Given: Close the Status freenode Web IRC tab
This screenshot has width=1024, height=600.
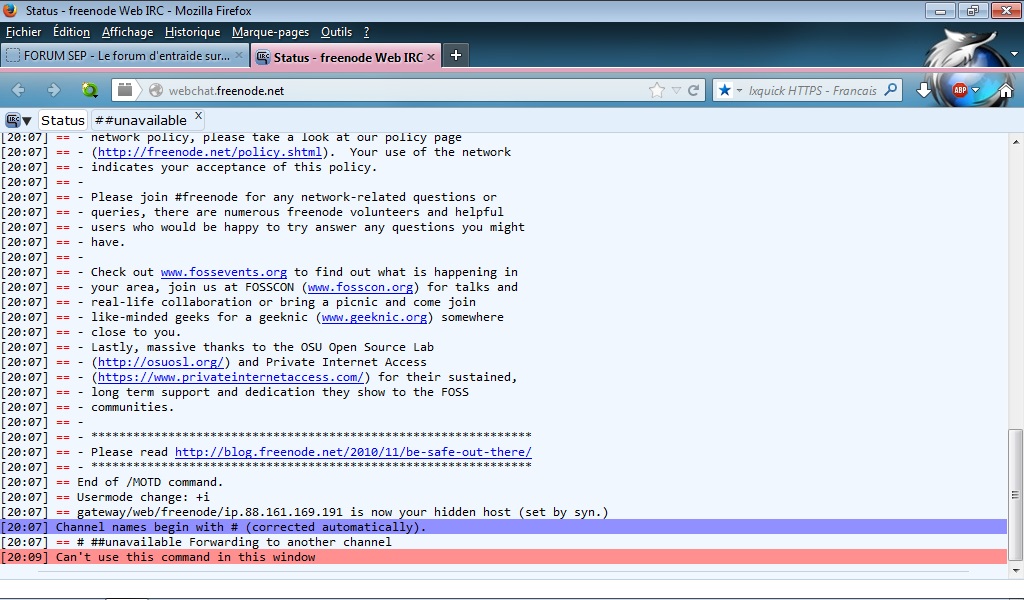Looking at the screenshot, I should (431, 57).
